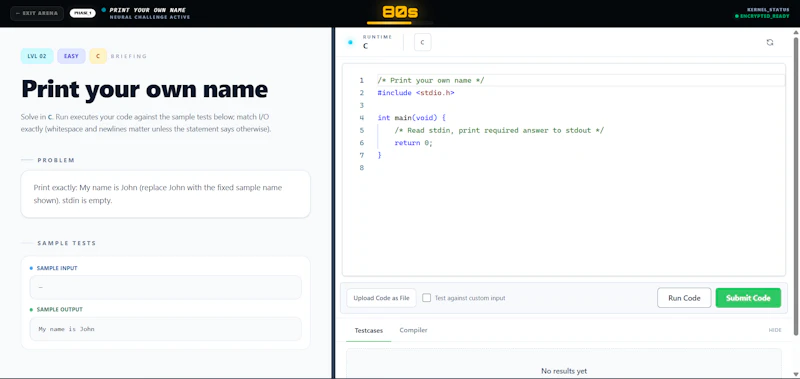The width and height of the screenshot is (800, 379).
Task: Click the BRIEFING label
Action: [129, 56]
